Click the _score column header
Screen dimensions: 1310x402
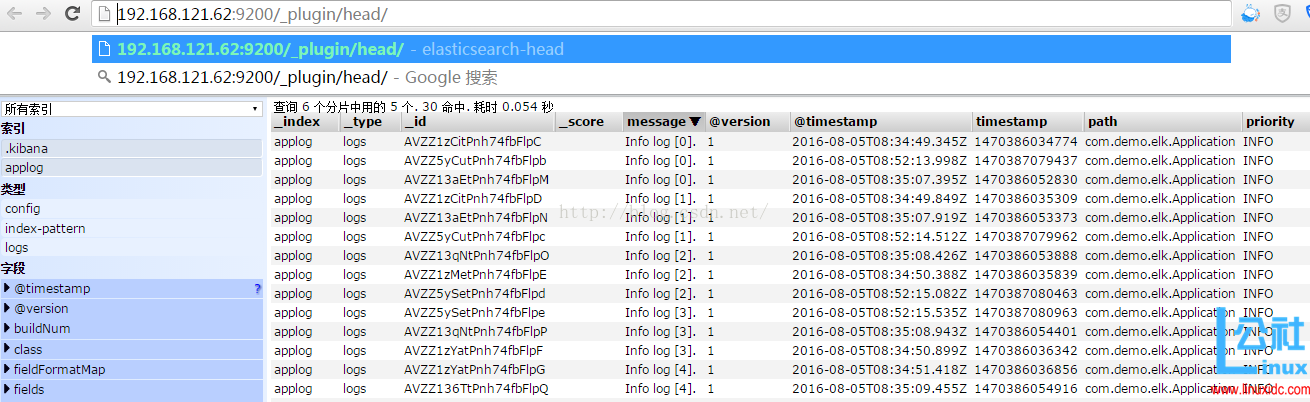pos(582,121)
